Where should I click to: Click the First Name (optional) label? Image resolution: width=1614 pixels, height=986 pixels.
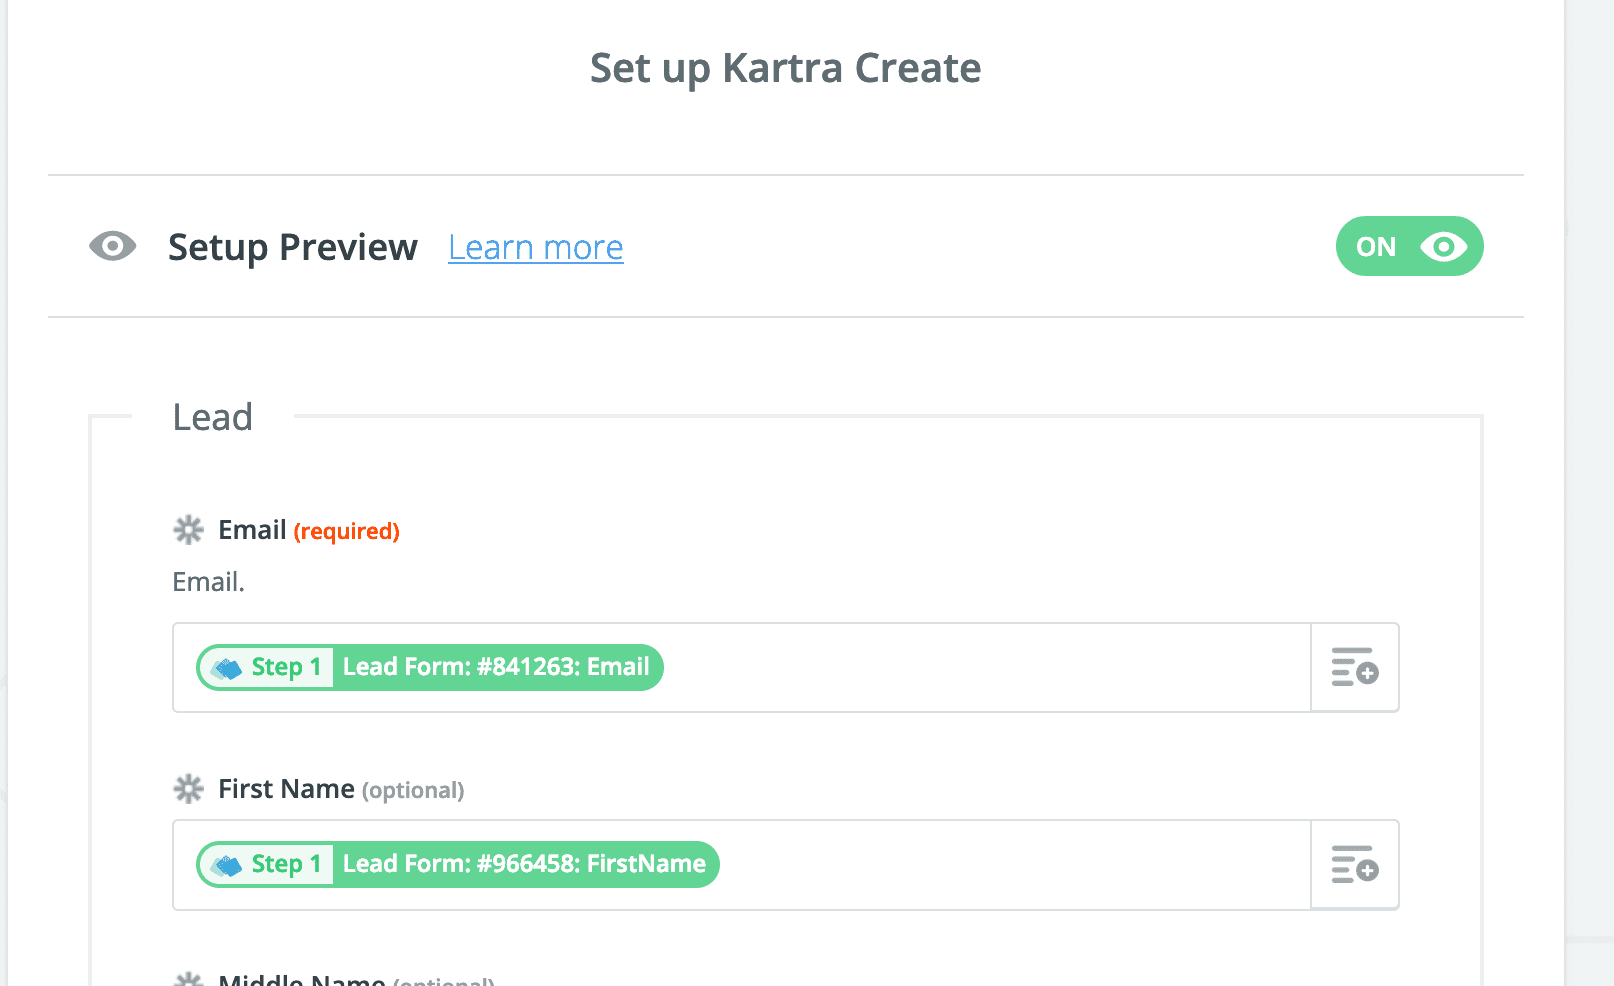[x=341, y=789]
